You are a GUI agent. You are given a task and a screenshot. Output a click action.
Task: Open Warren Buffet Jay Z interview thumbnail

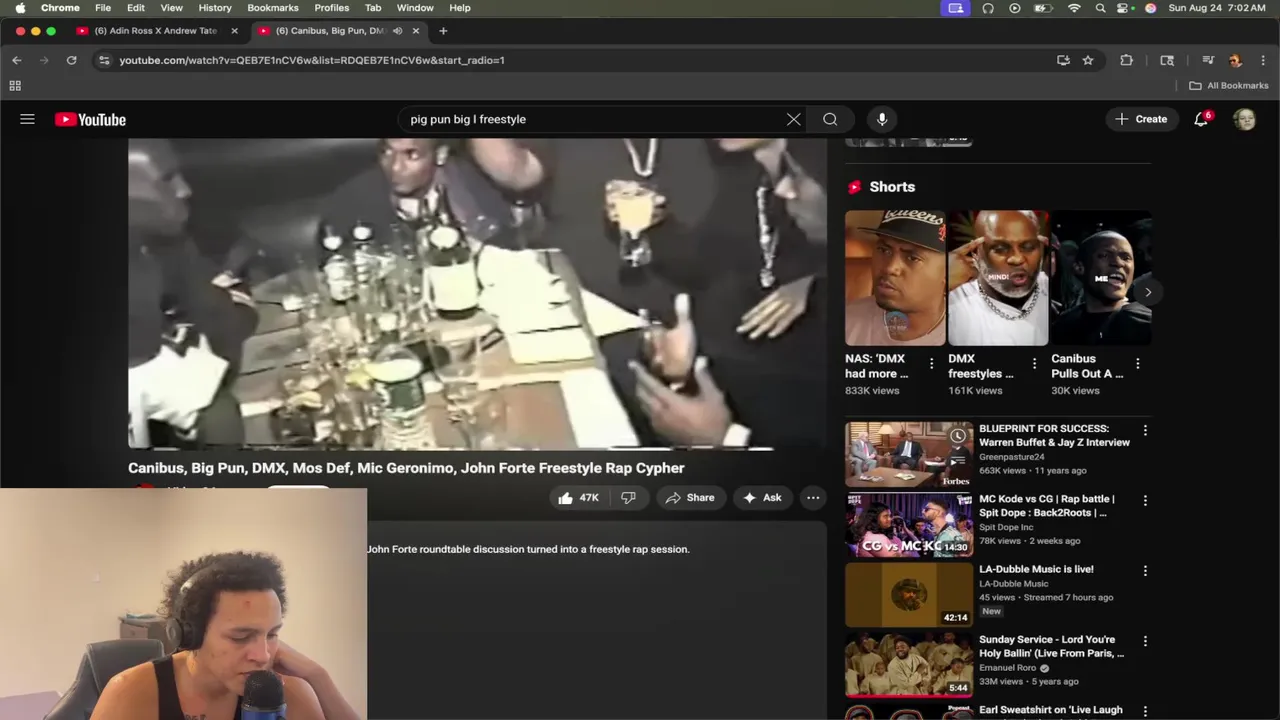909,454
